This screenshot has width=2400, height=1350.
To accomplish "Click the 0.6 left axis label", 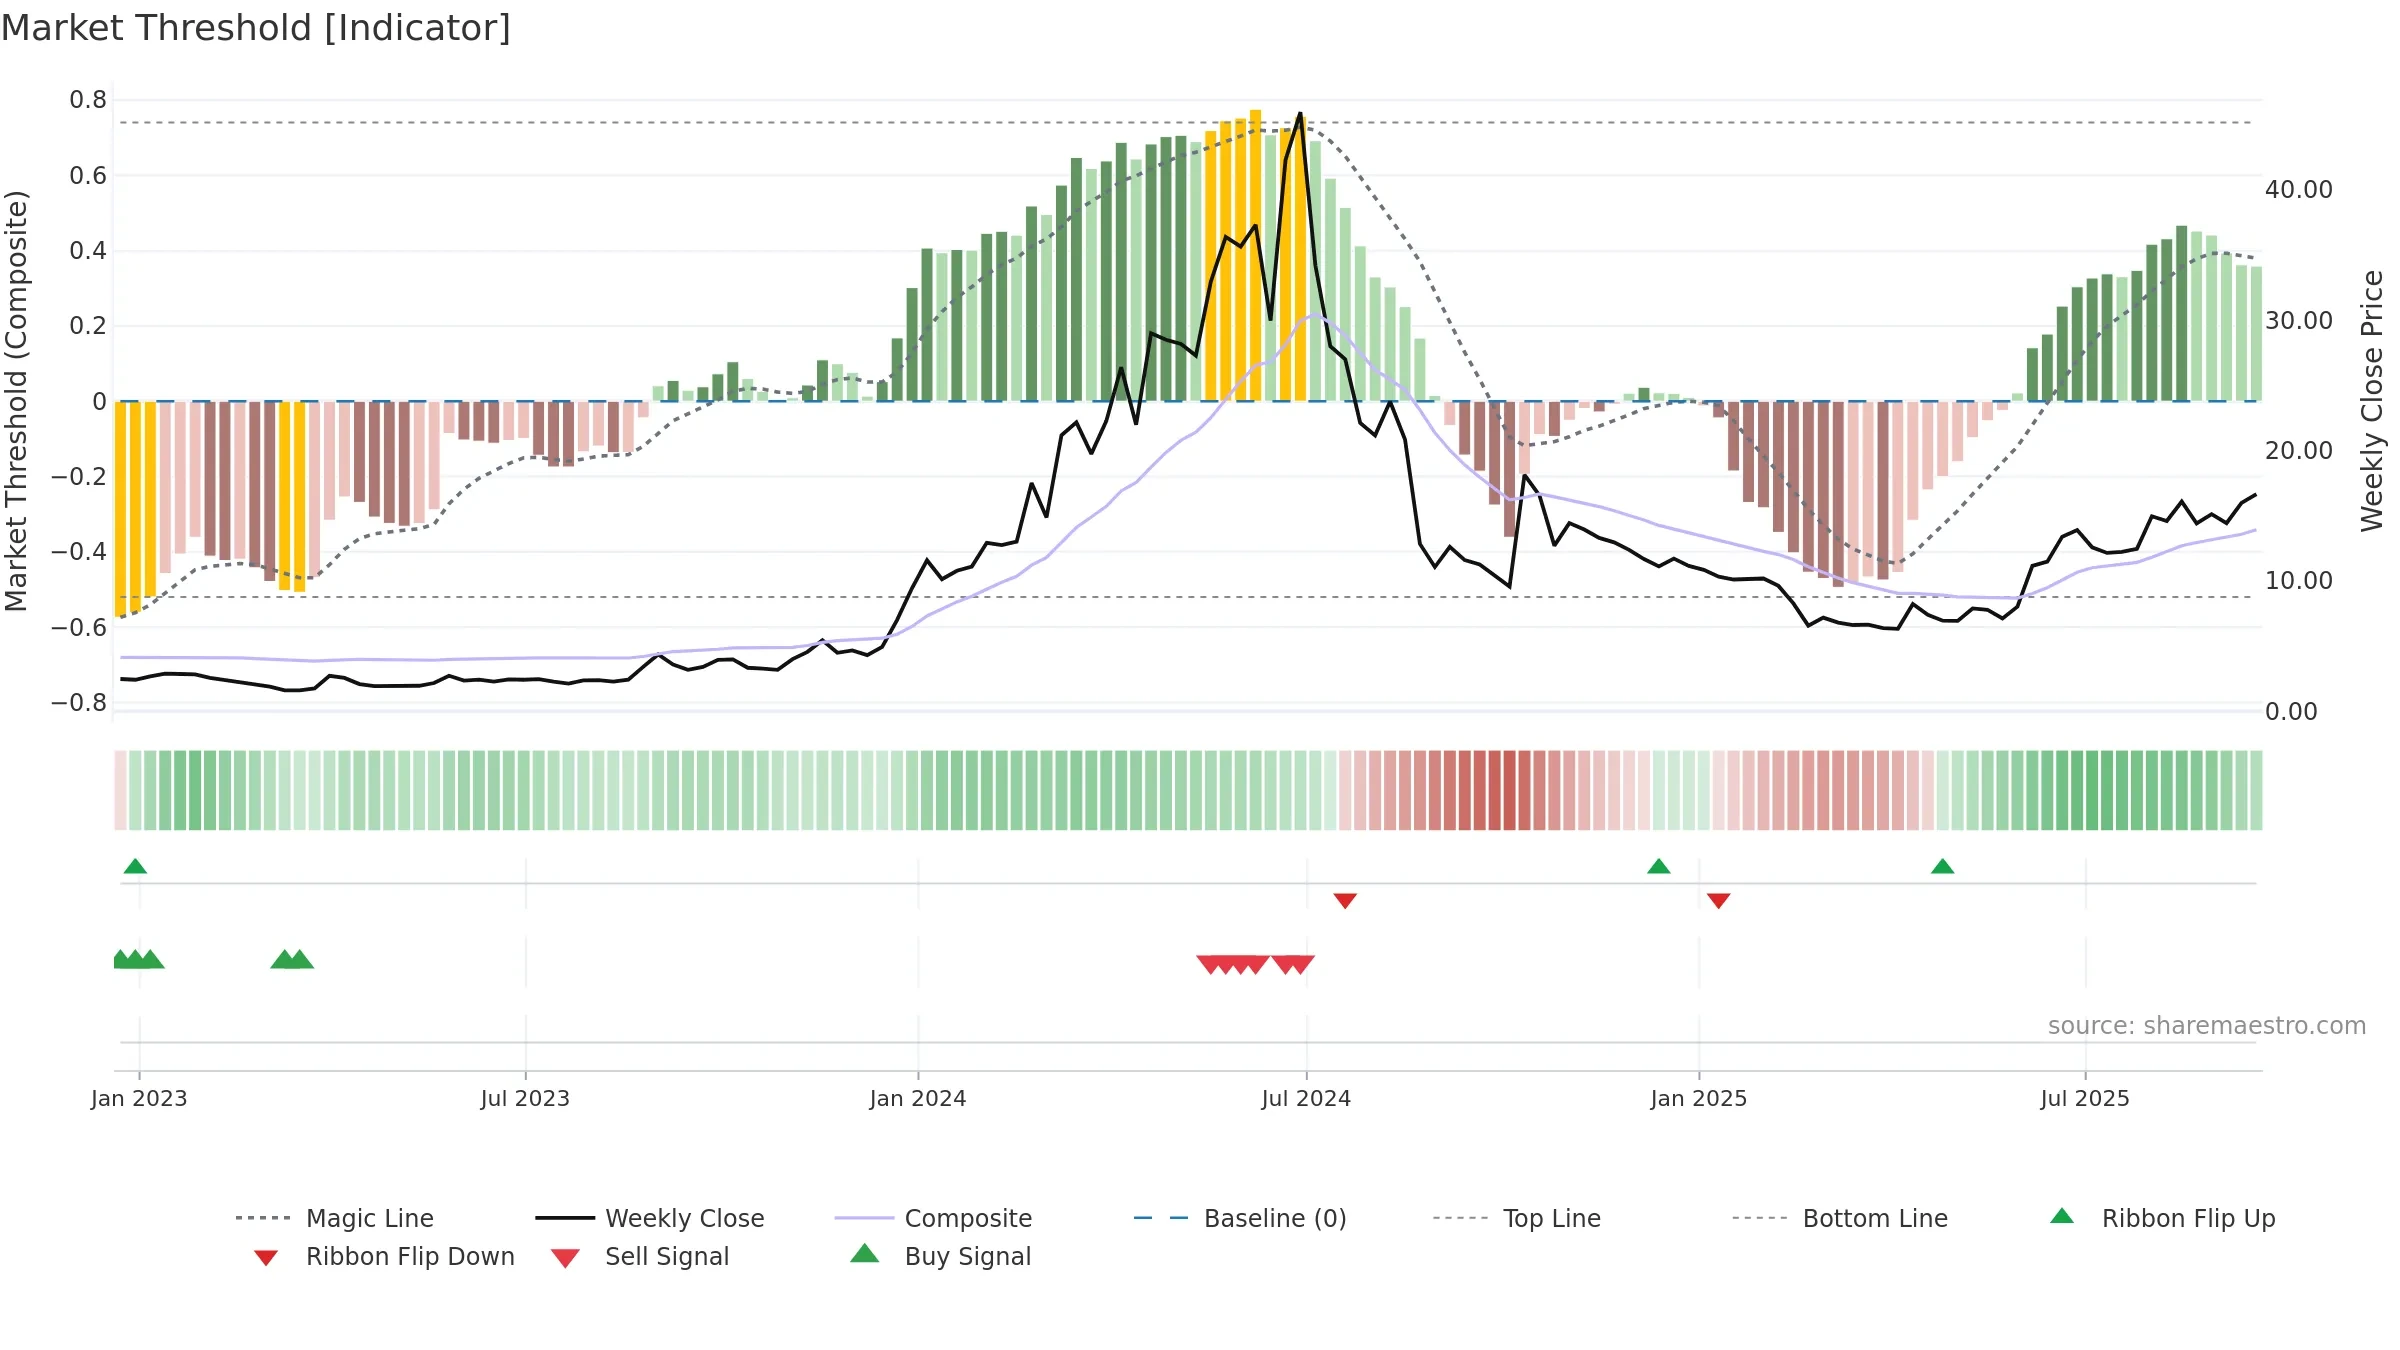I will [88, 176].
